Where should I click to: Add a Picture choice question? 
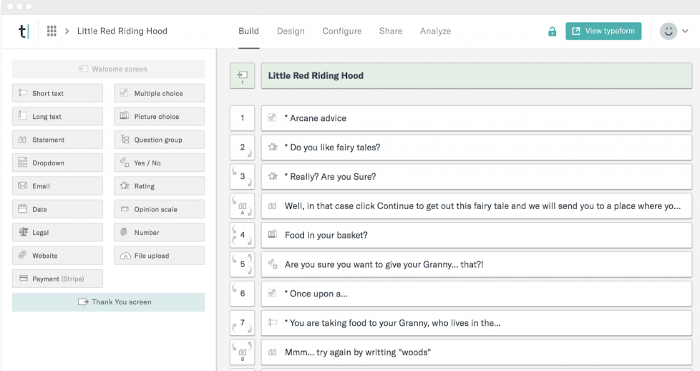159,117
